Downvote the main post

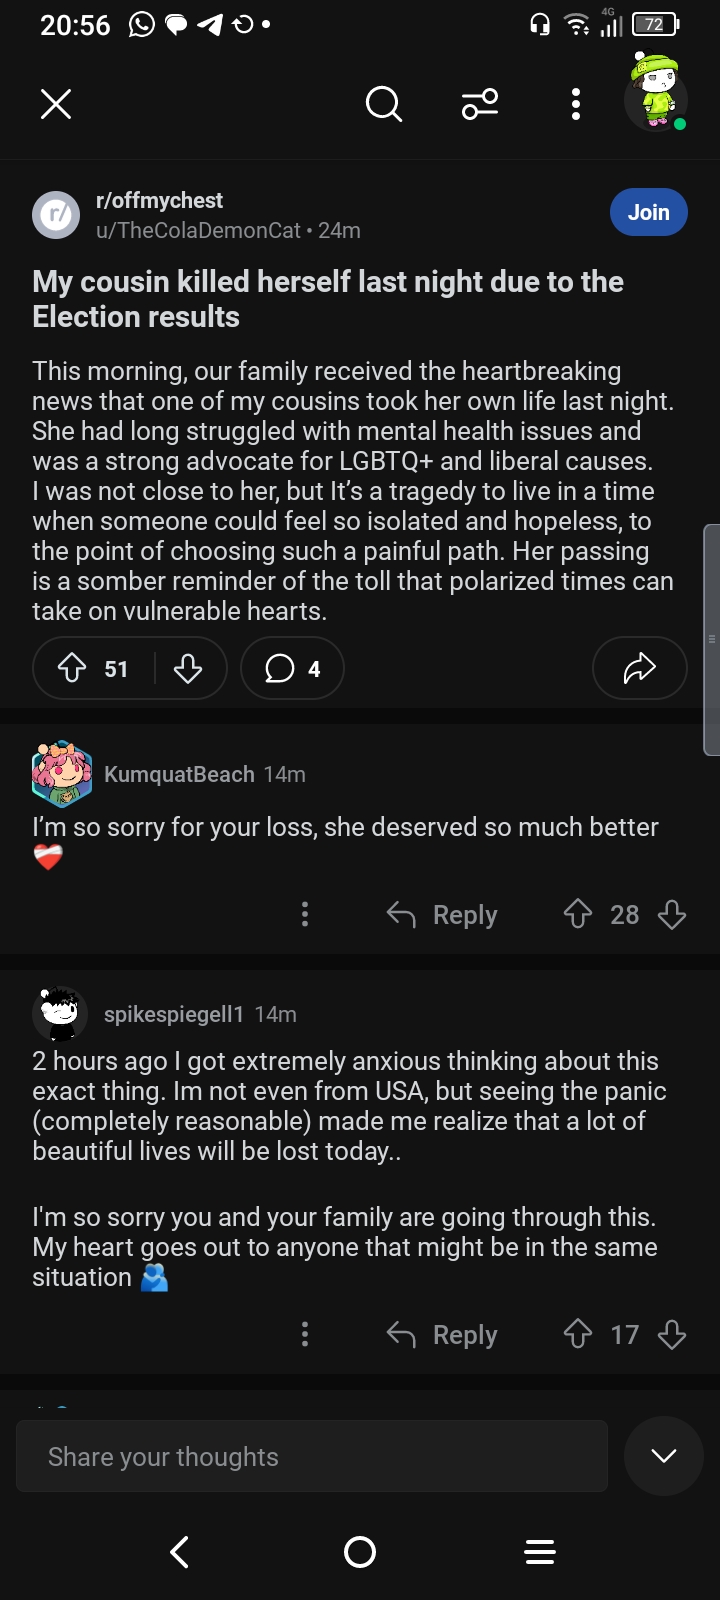coord(188,668)
